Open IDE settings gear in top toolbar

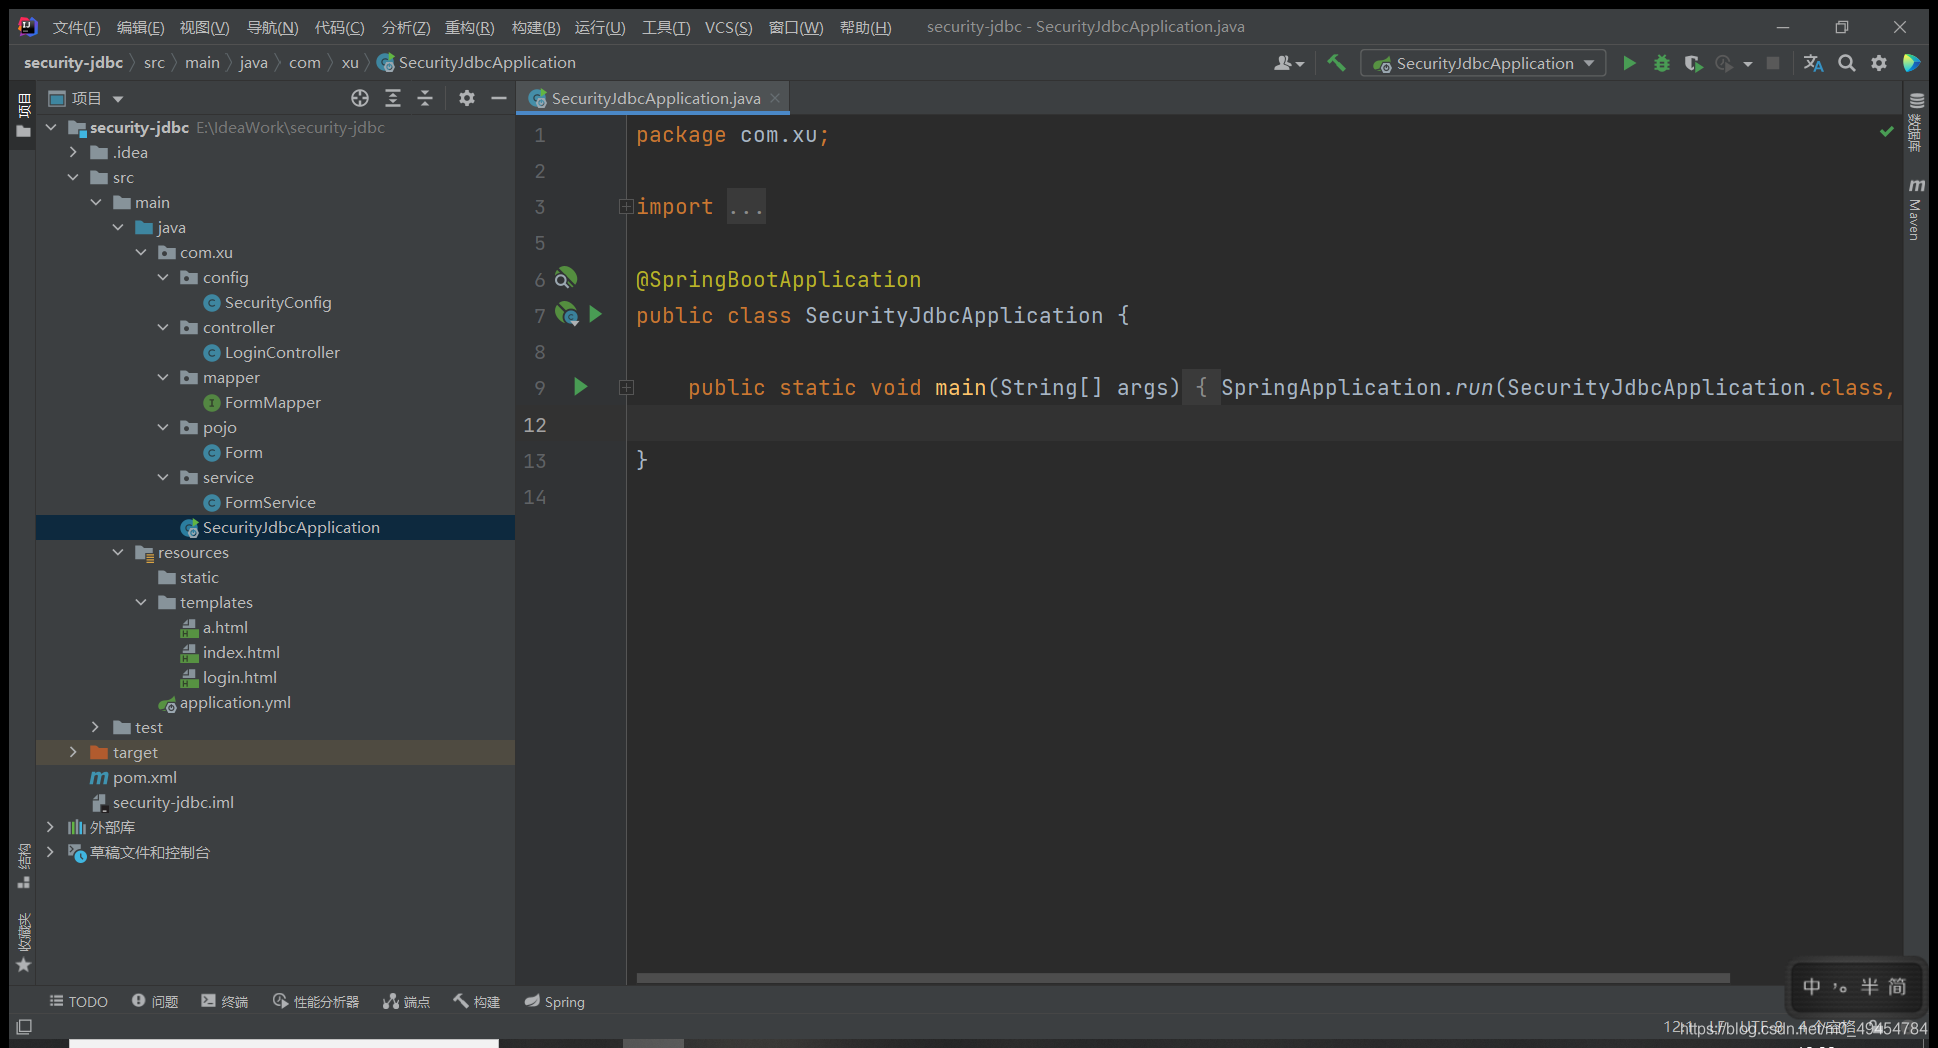pos(1879,63)
